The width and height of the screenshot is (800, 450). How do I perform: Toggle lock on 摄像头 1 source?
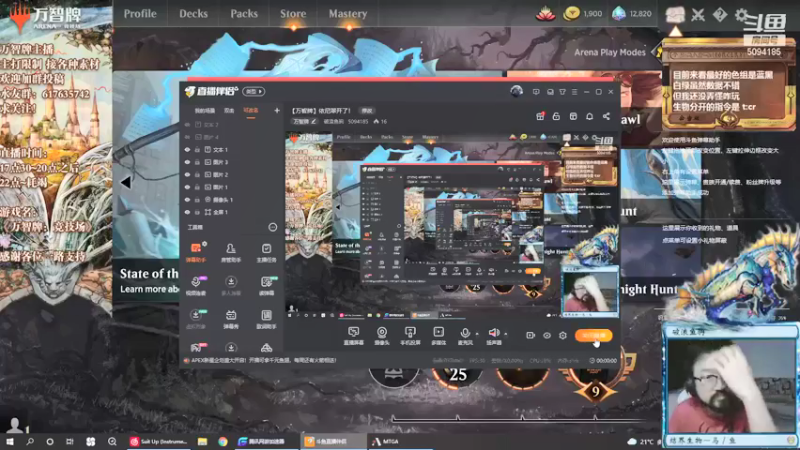[197, 199]
